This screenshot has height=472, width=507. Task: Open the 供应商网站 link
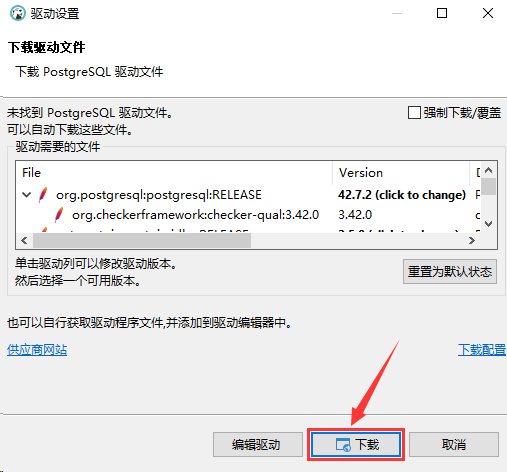pyautogui.click(x=37, y=350)
